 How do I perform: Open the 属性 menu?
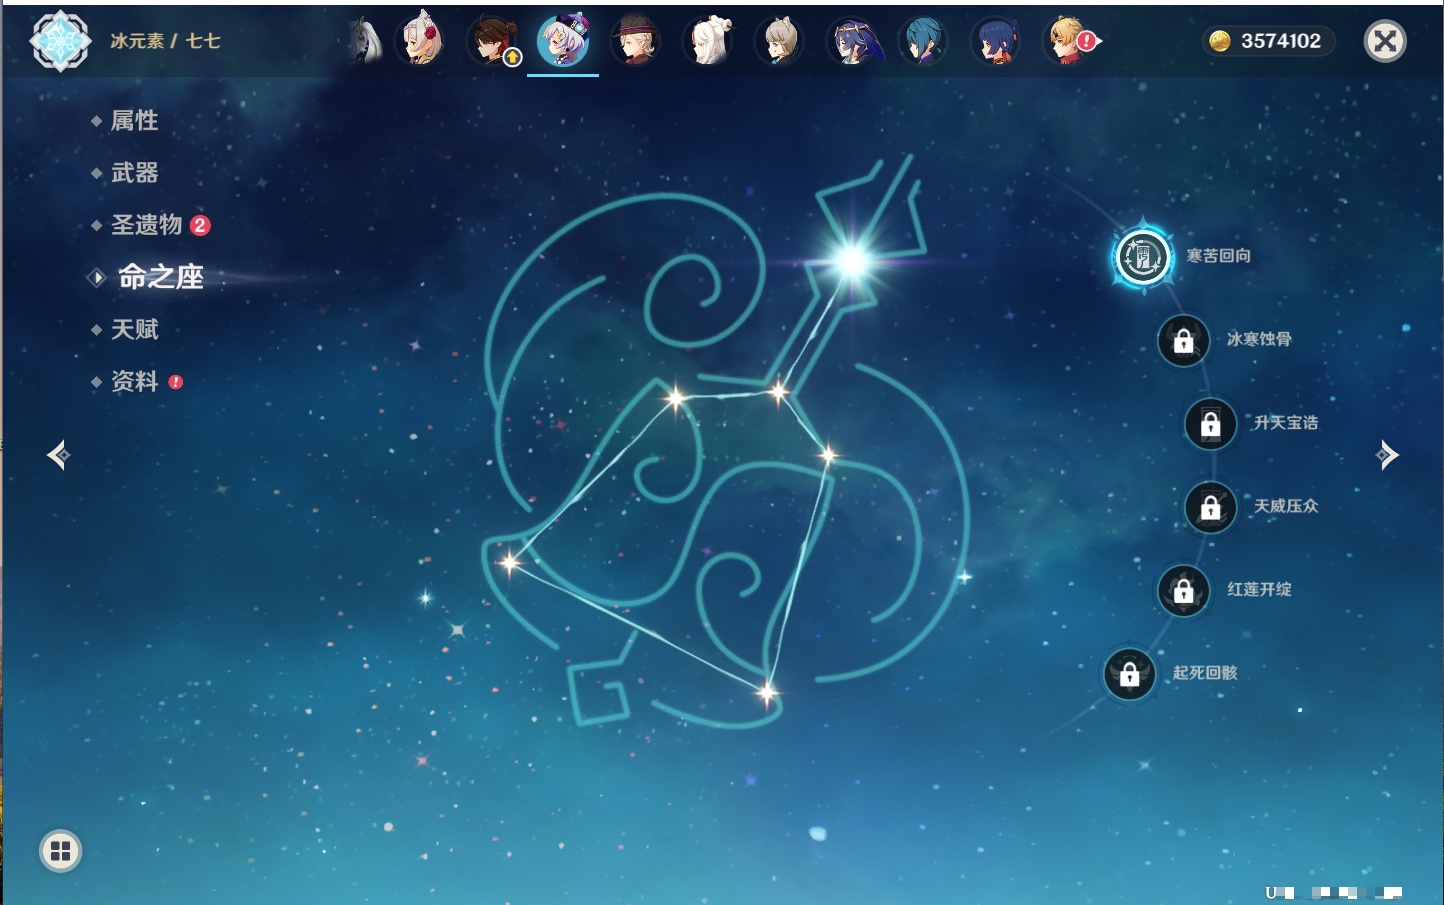coord(134,121)
